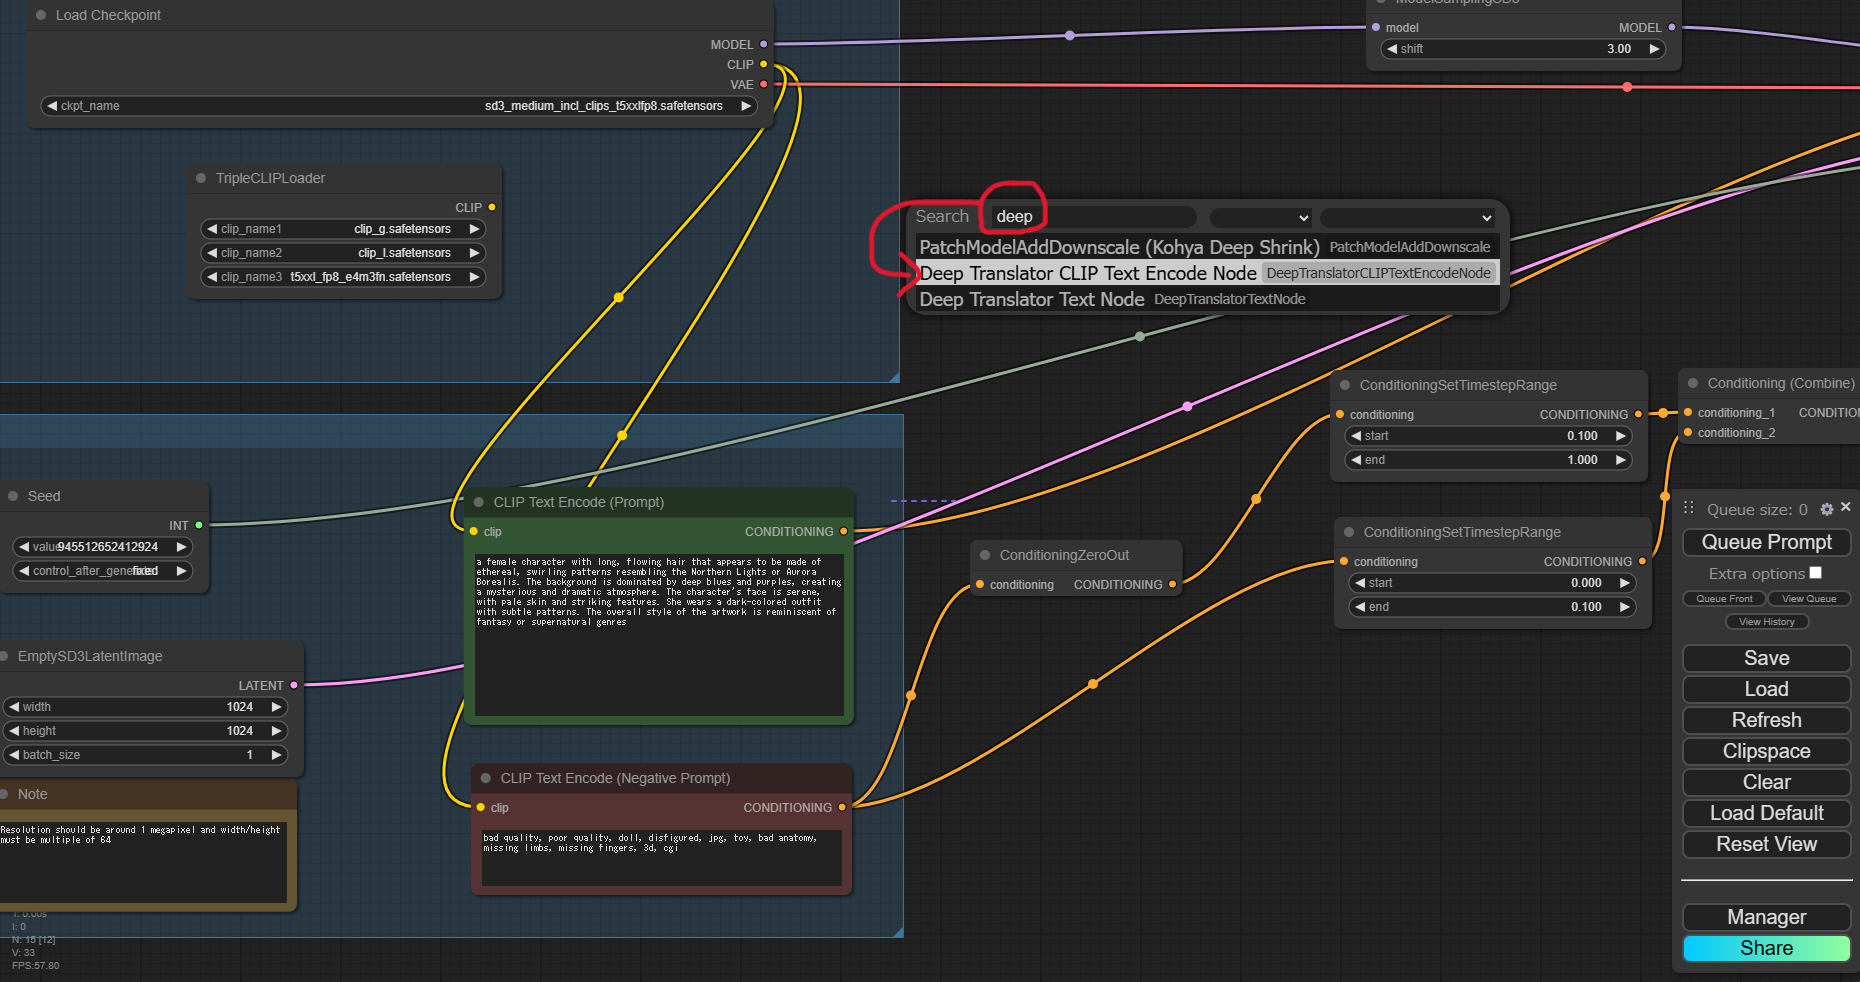Collapse the ConditioningZeroOut node dot

pos(985,555)
